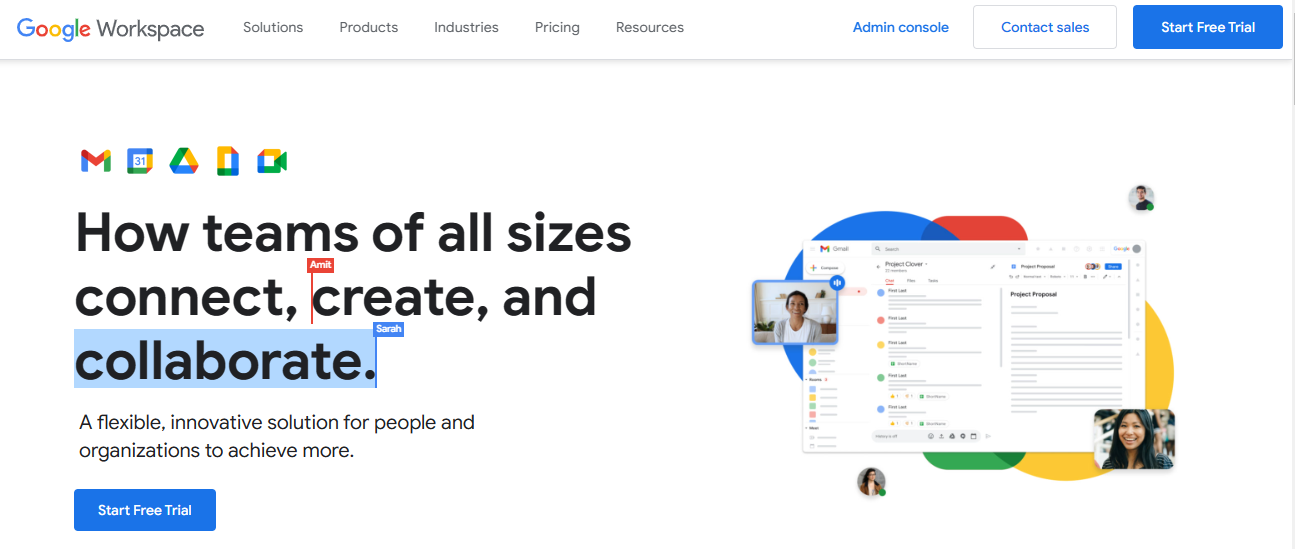Open the Industries menu
This screenshot has height=549, width=1295.
tap(466, 27)
